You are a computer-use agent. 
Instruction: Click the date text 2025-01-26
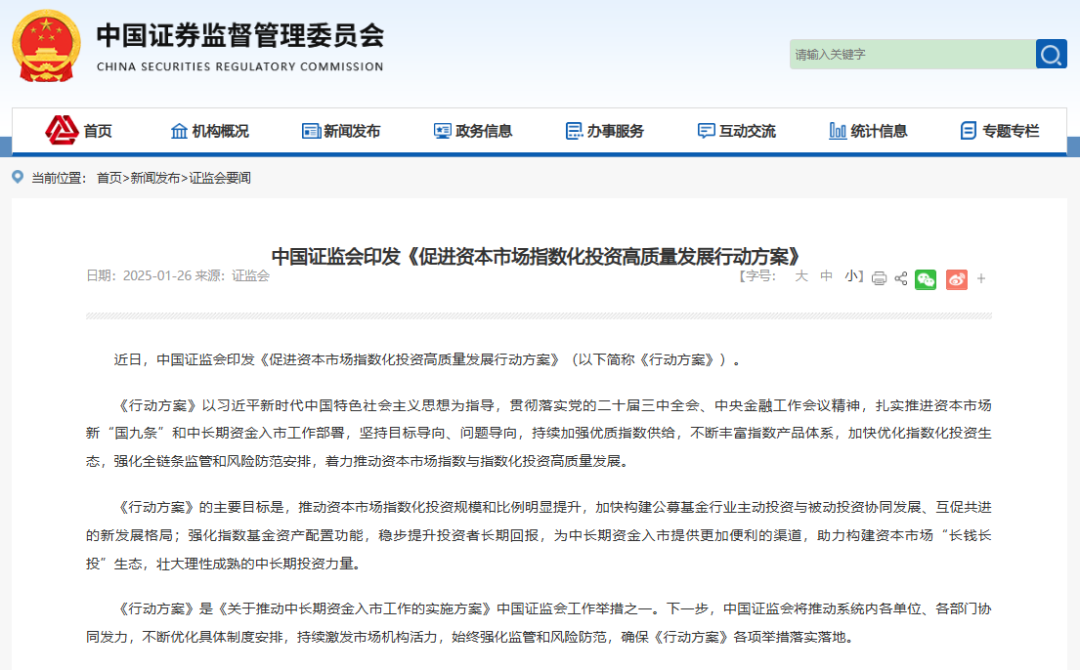[157, 275]
